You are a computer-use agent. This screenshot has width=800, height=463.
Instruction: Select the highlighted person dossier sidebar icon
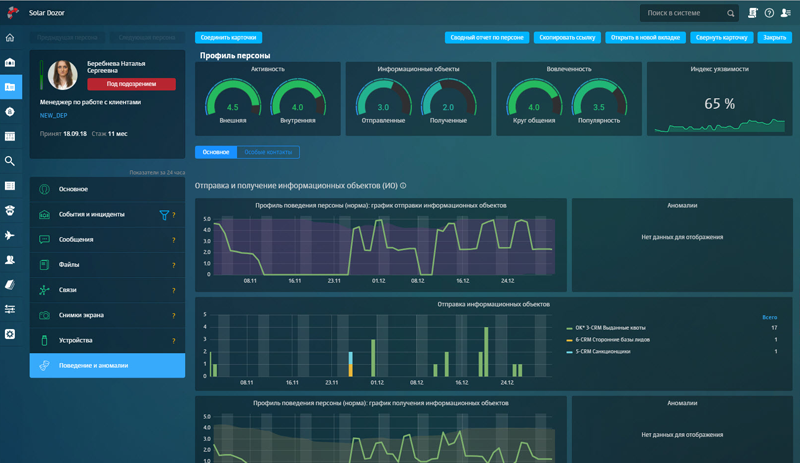pyautogui.click(x=10, y=87)
